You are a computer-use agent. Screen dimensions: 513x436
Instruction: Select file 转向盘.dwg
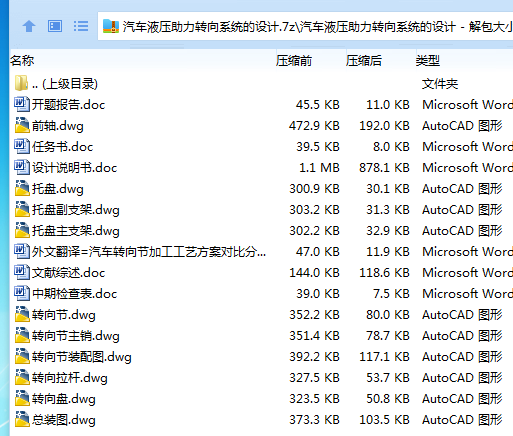point(64,399)
